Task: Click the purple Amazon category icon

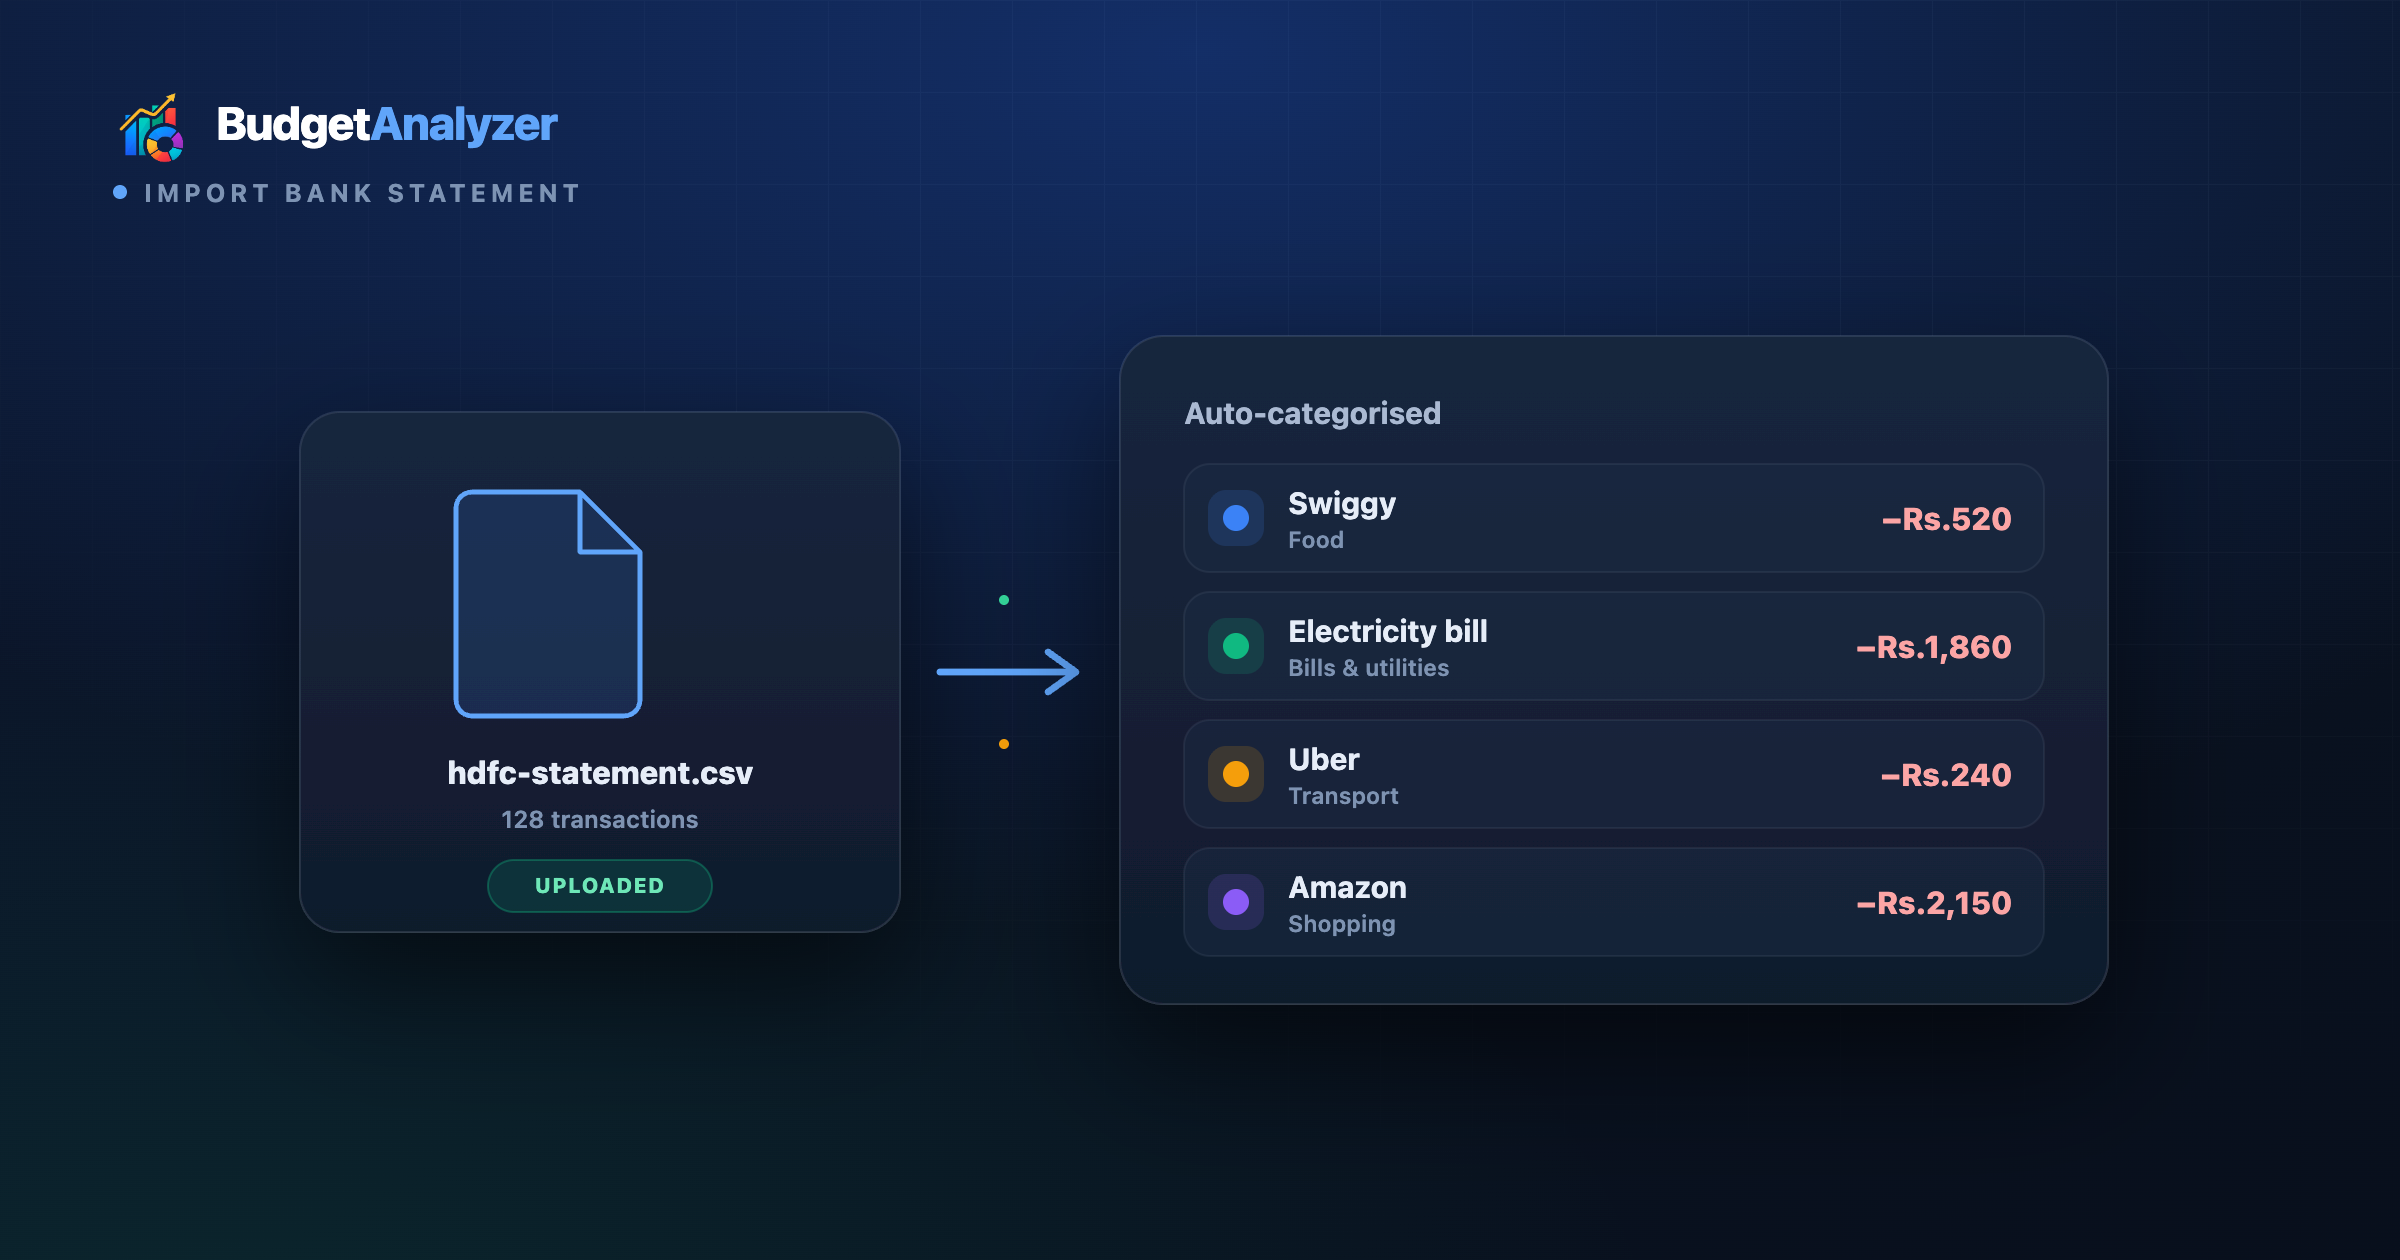Action: [x=1236, y=902]
